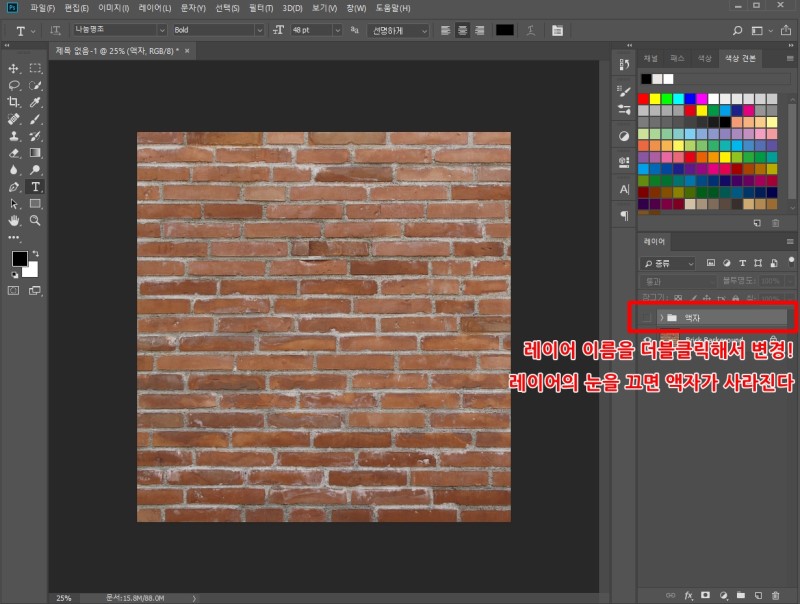This screenshot has height=604, width=800.
Task: Click the delete layer trash icon
Action: tap(775, 595)
